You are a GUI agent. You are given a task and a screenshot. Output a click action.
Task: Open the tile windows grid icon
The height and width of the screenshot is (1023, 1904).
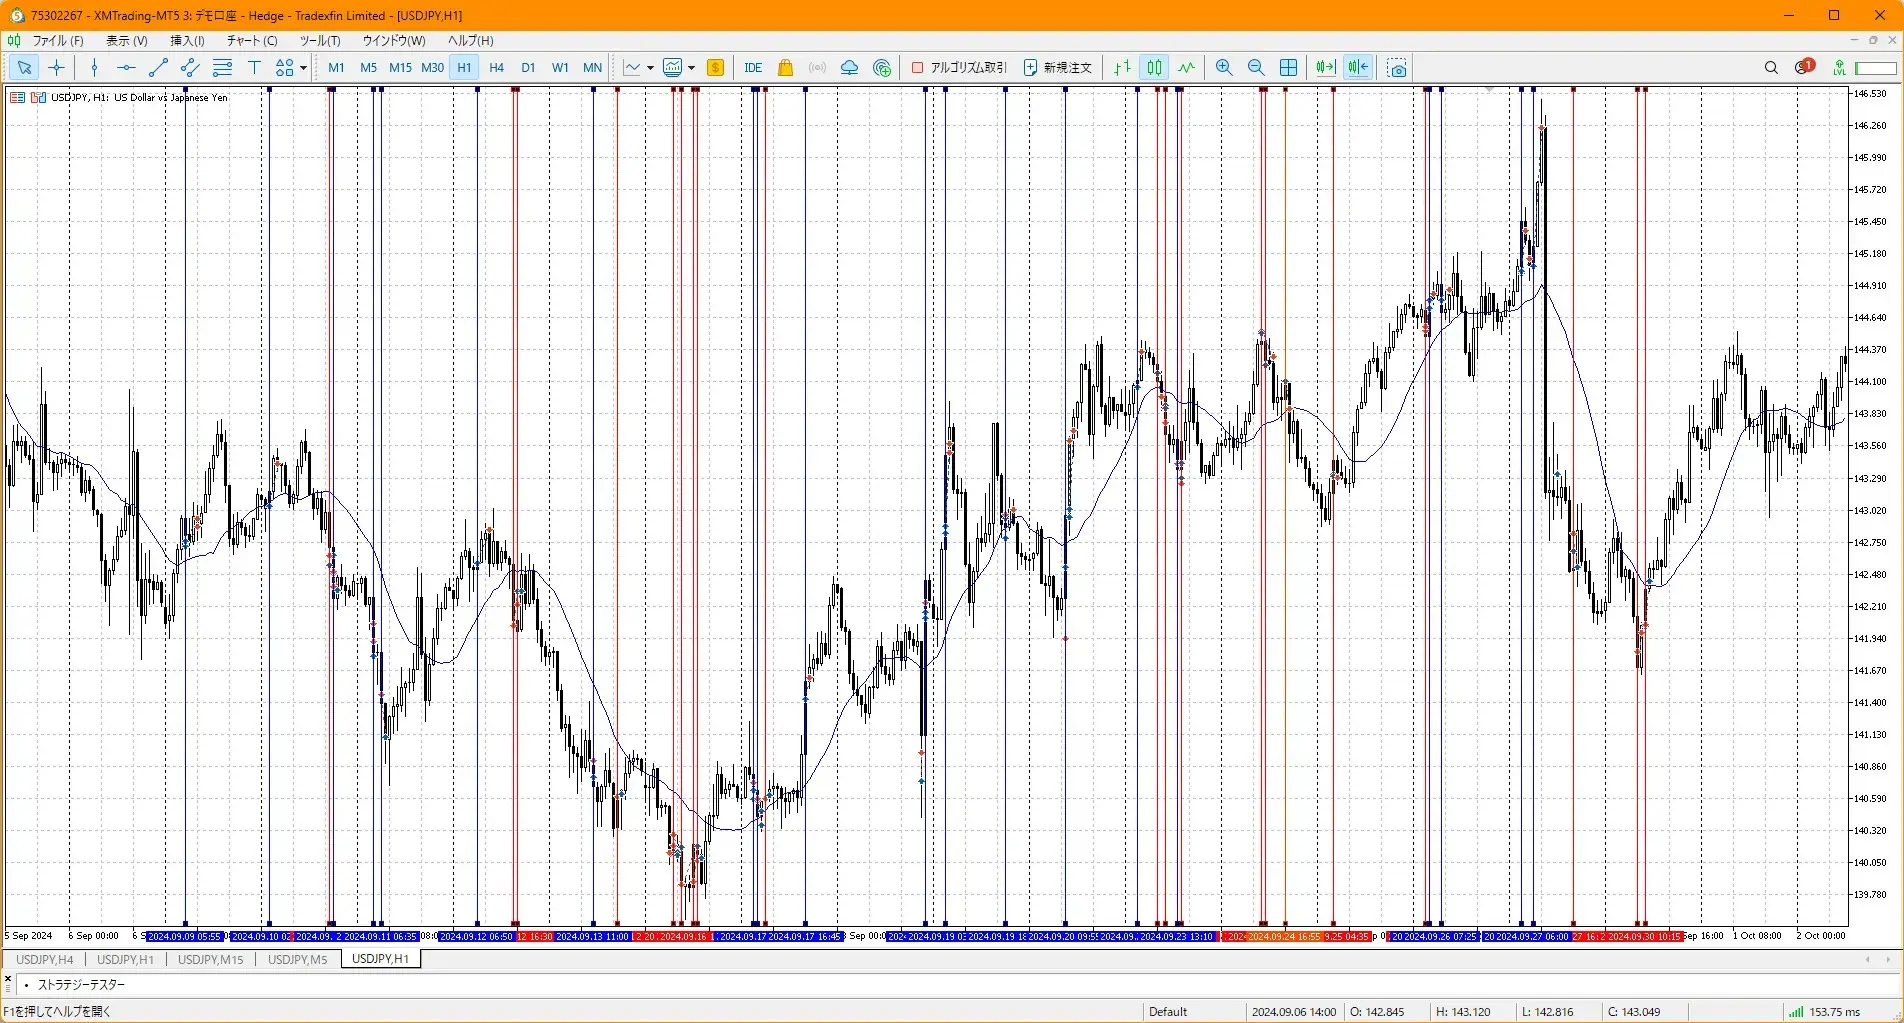1289,68
